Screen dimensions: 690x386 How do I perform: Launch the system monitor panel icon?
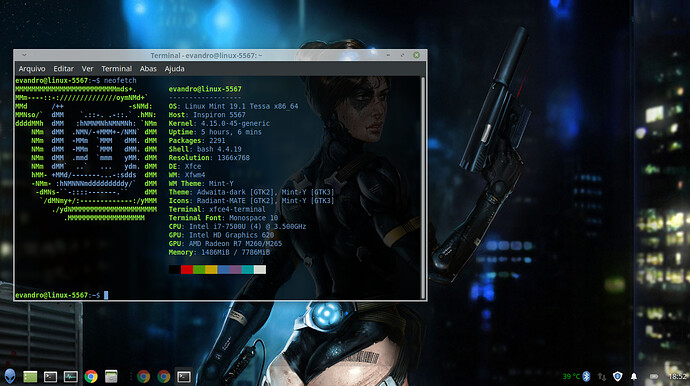coord(70,377)
